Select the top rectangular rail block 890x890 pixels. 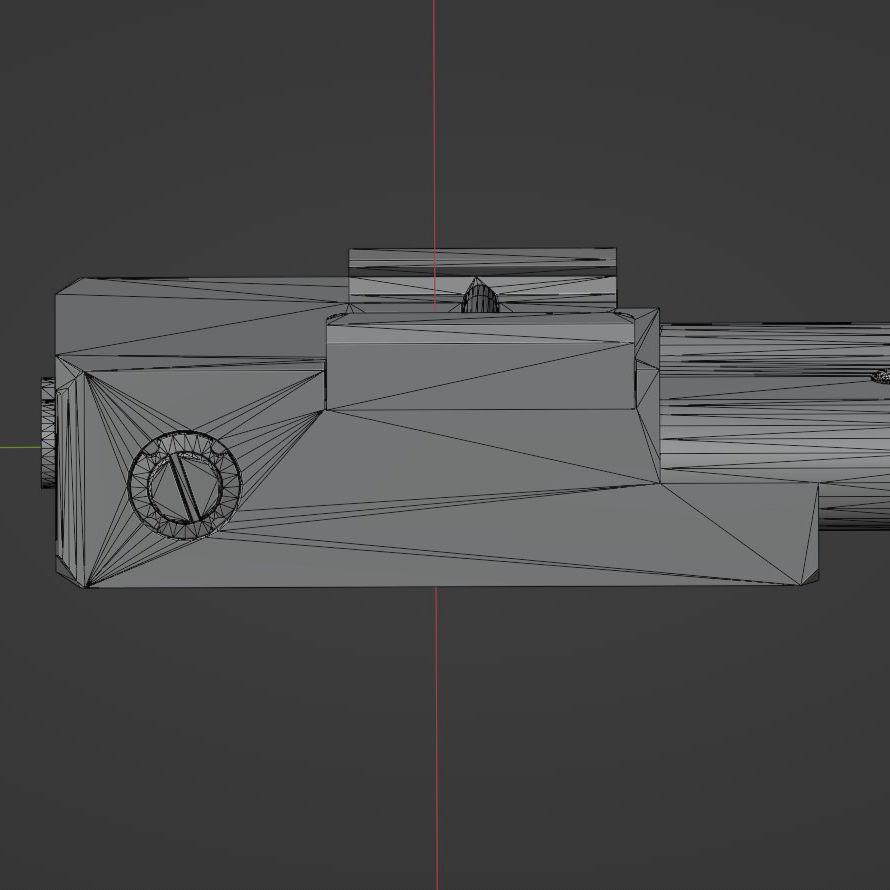pyautogui.click(x=482, y=278)
